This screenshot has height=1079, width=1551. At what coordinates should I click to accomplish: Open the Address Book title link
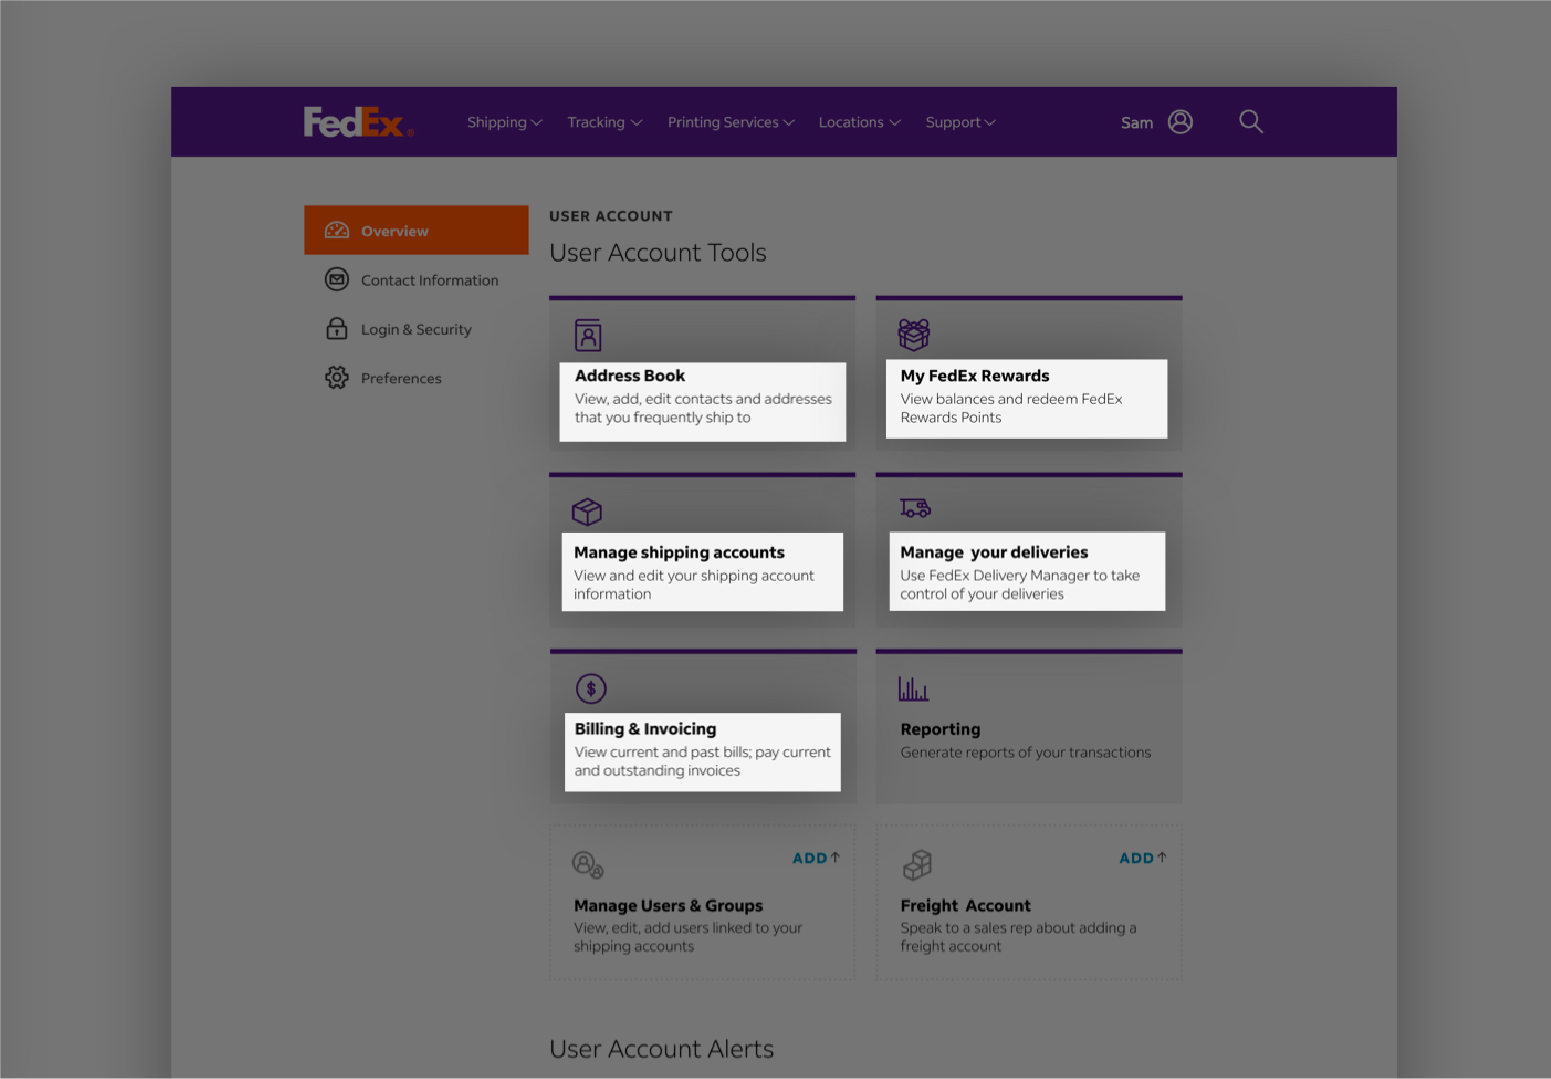click(630, 376)
